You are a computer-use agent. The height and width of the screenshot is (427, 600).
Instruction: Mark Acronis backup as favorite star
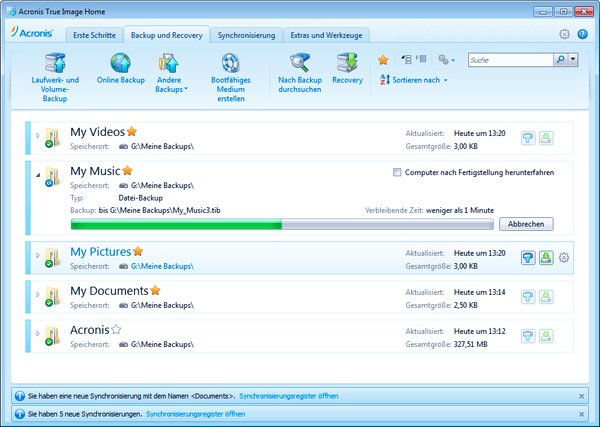[x=116, y=329]
